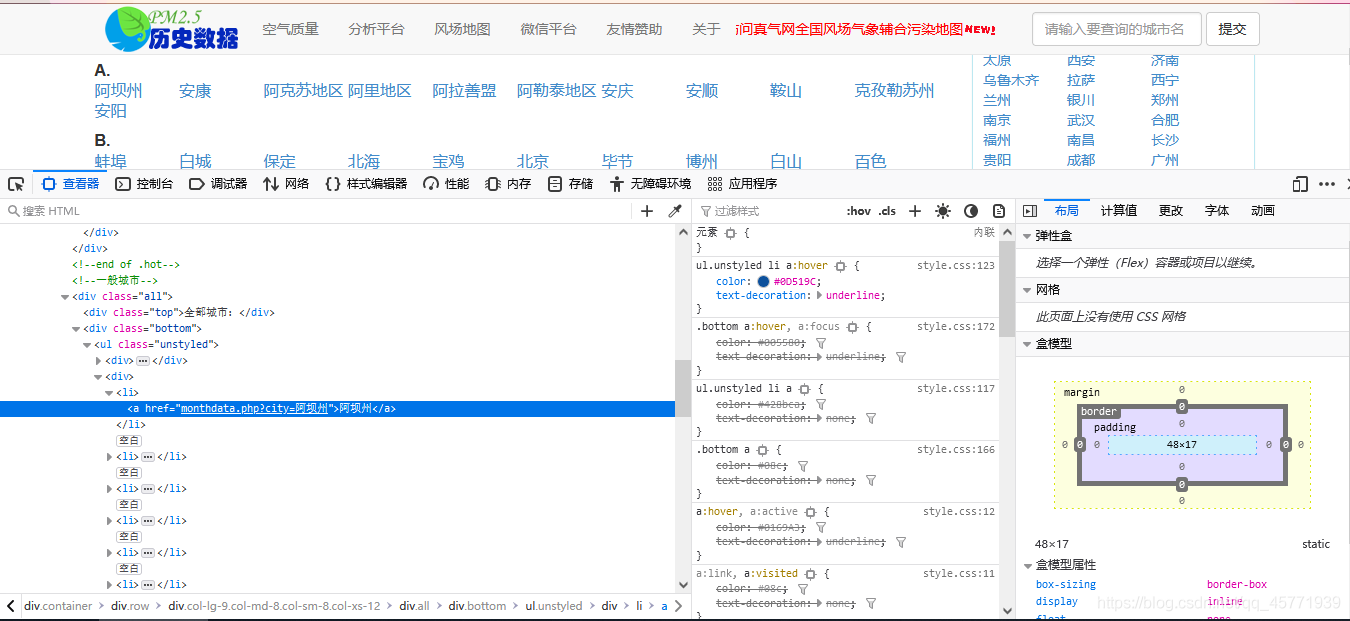Select selector icon for ul.unstyled li a:hover

(840, 266)
